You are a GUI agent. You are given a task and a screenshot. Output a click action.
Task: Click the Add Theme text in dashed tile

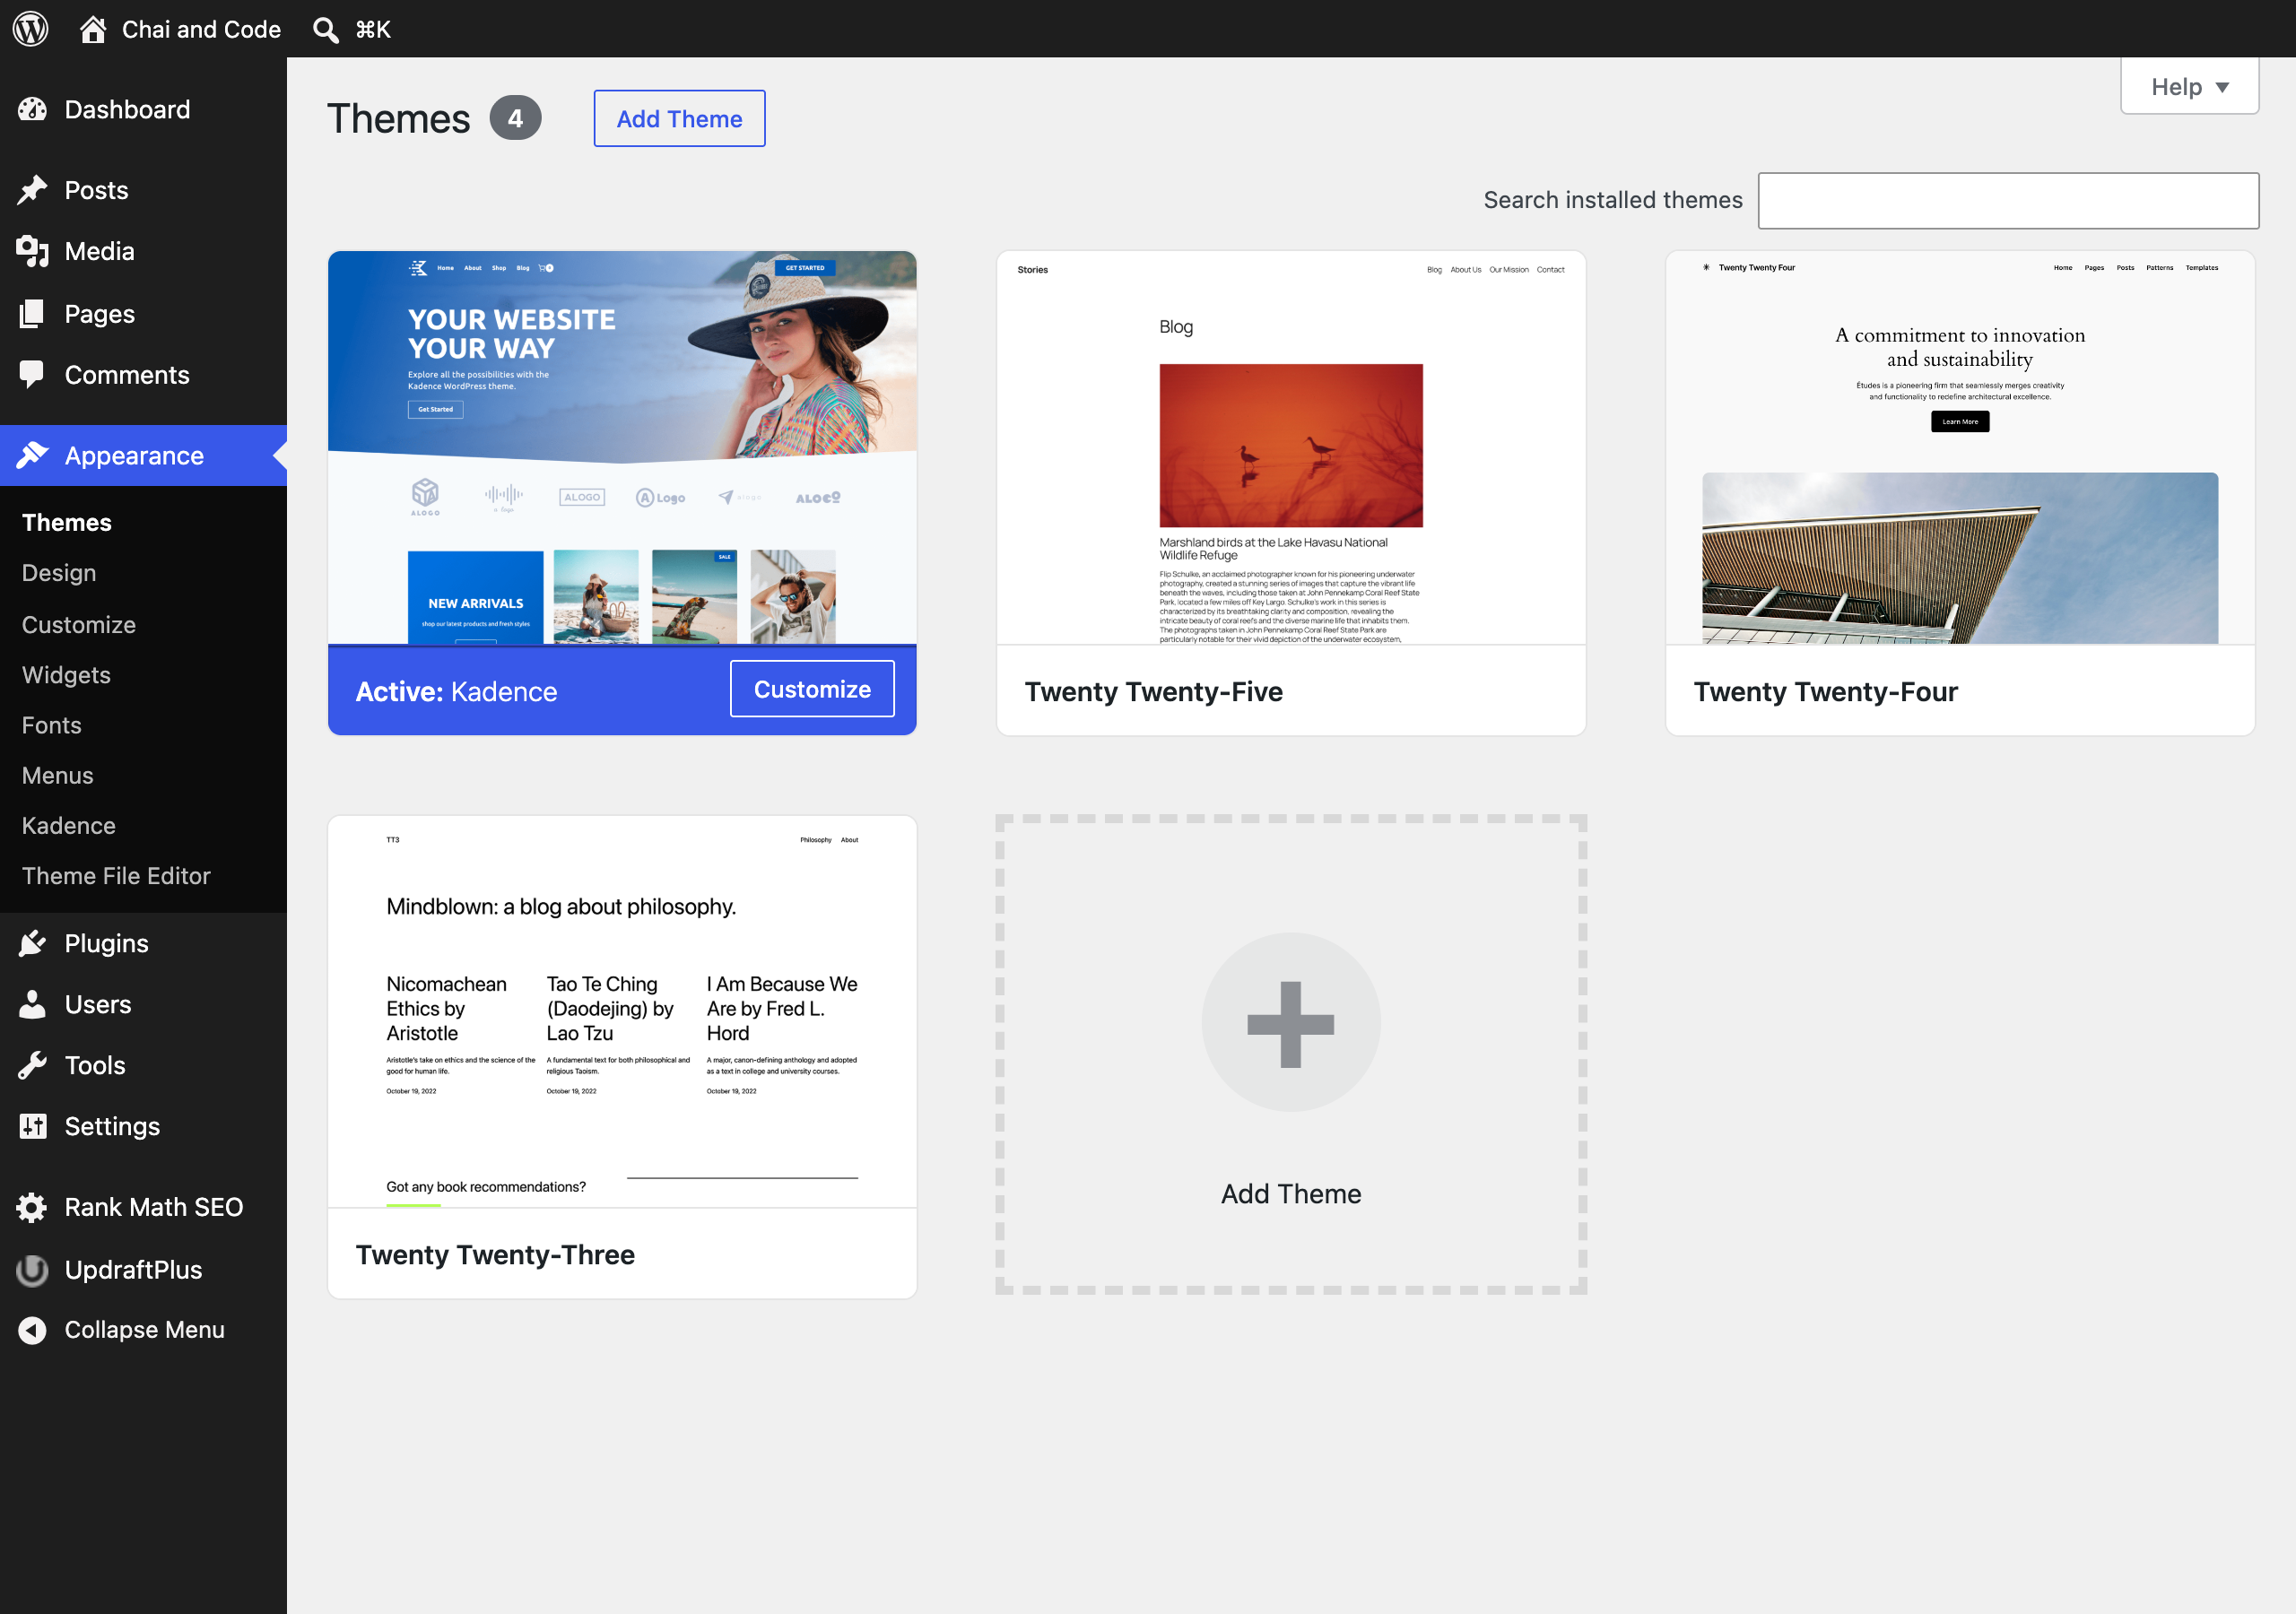[1291, 1193]
